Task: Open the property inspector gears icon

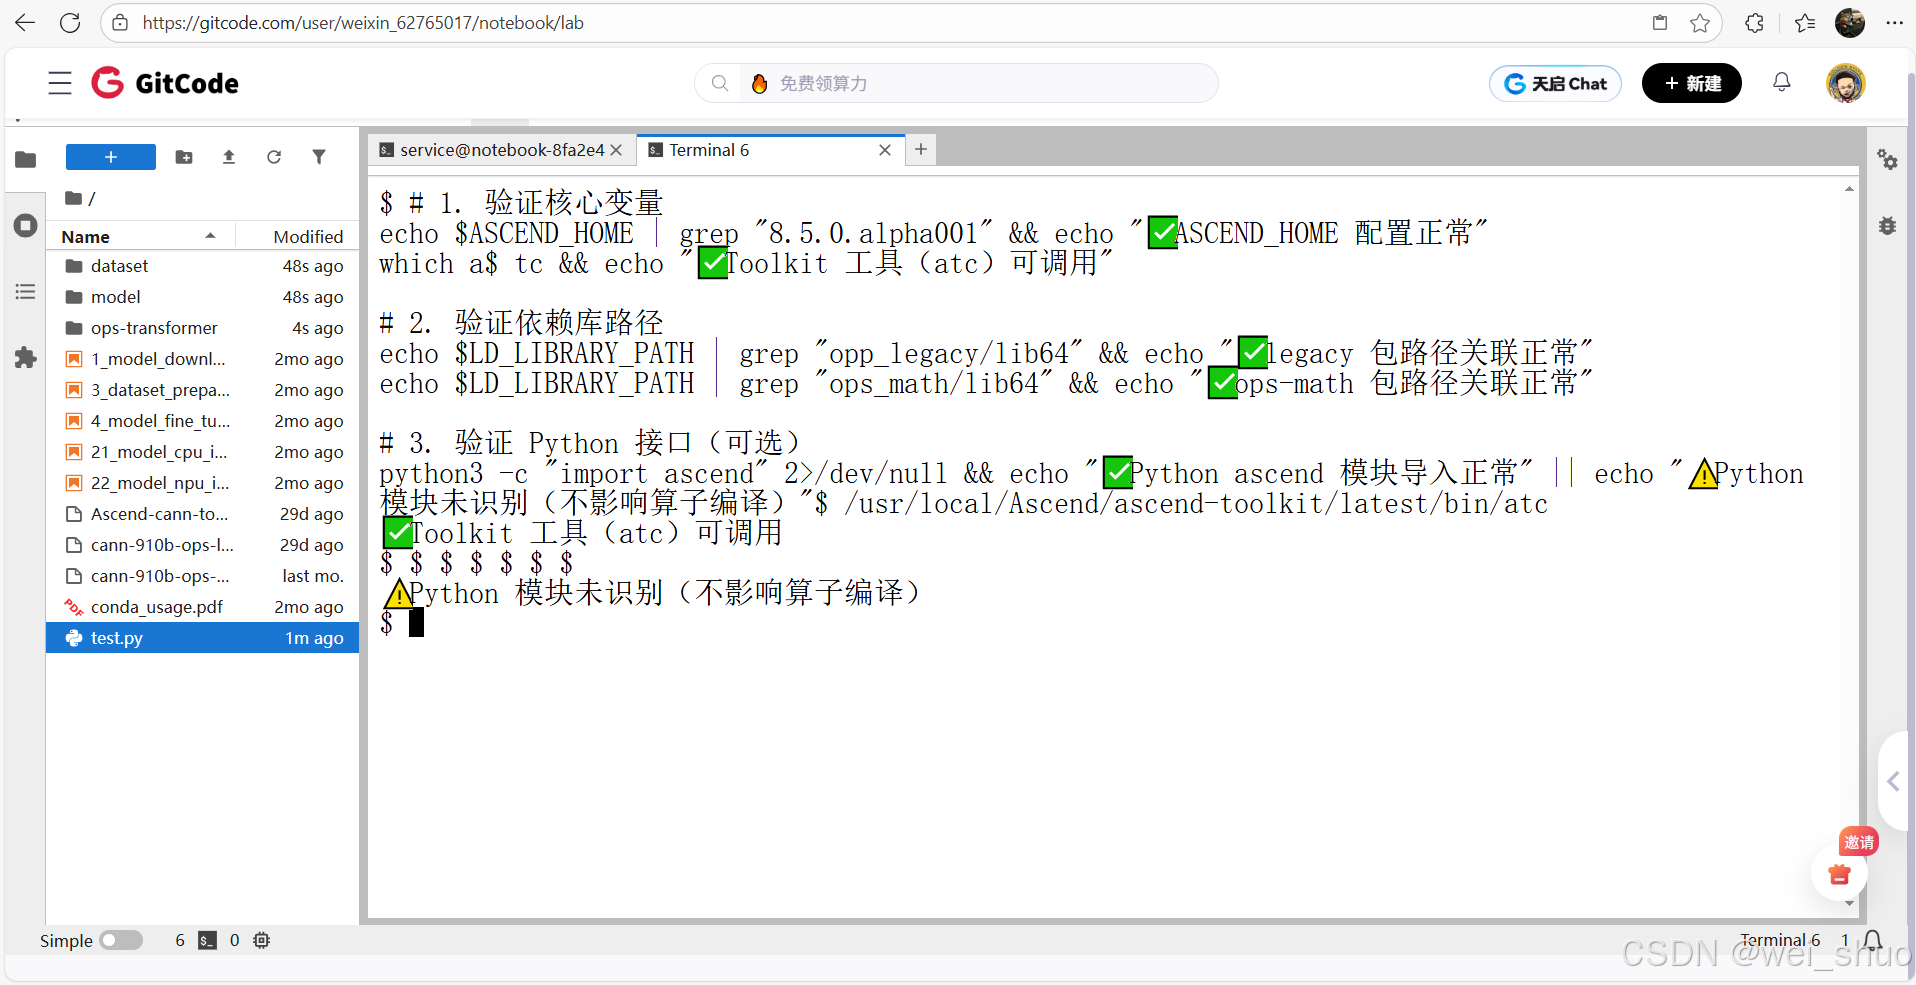Action: point(1887,159)
